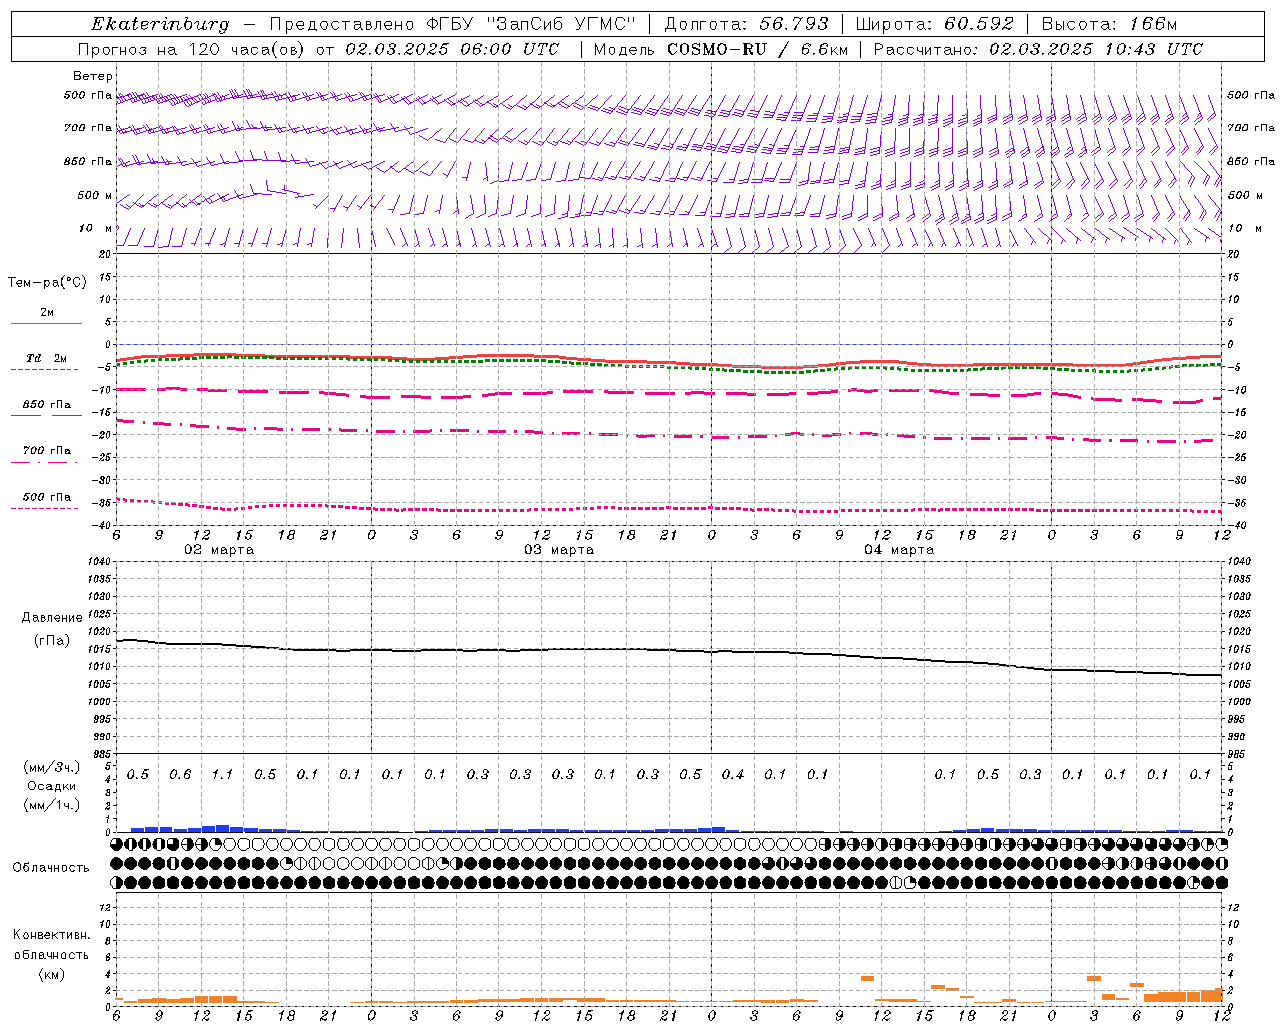
Task: Select the "Ветер" wind panel label
Action: pos(92,76)
